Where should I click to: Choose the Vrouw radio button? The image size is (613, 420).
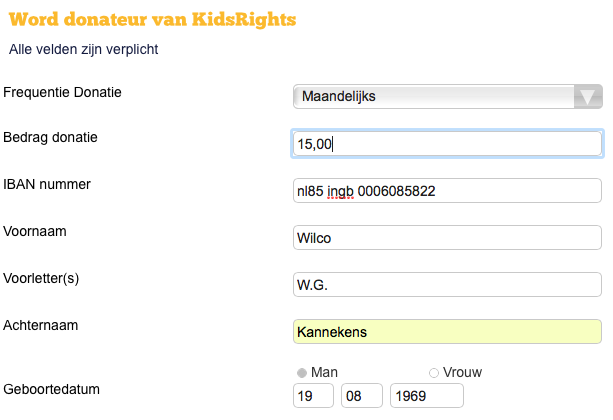coord(433,372)
